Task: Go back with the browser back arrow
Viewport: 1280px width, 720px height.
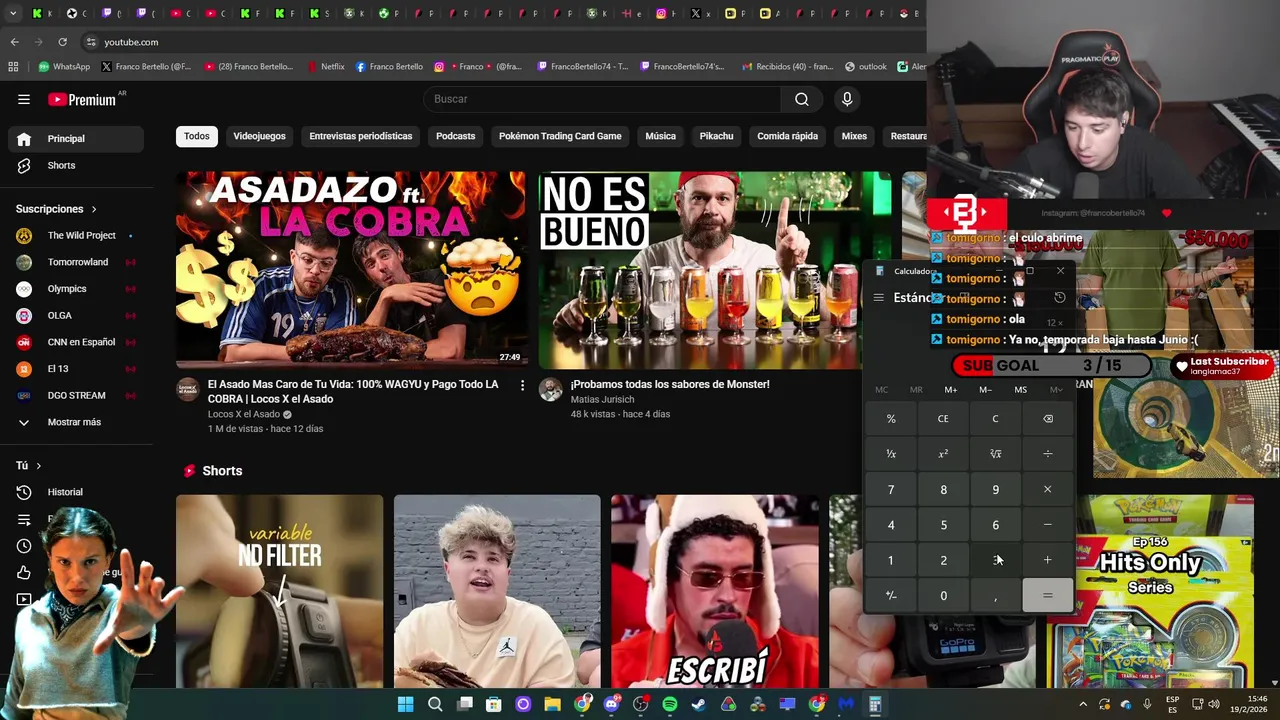Action: (x=14, y=42)
